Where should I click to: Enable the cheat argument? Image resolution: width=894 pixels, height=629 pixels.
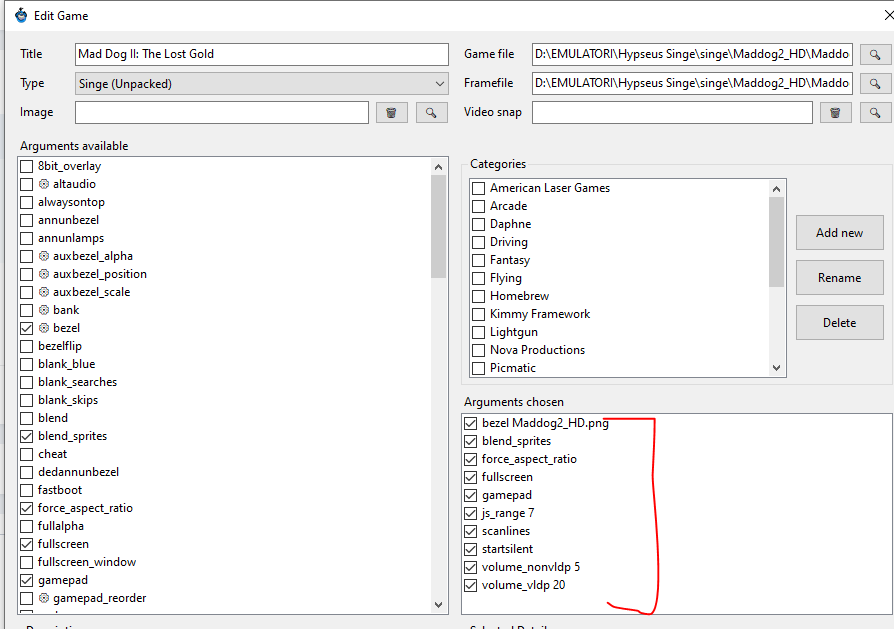click(x=26, y=454)
